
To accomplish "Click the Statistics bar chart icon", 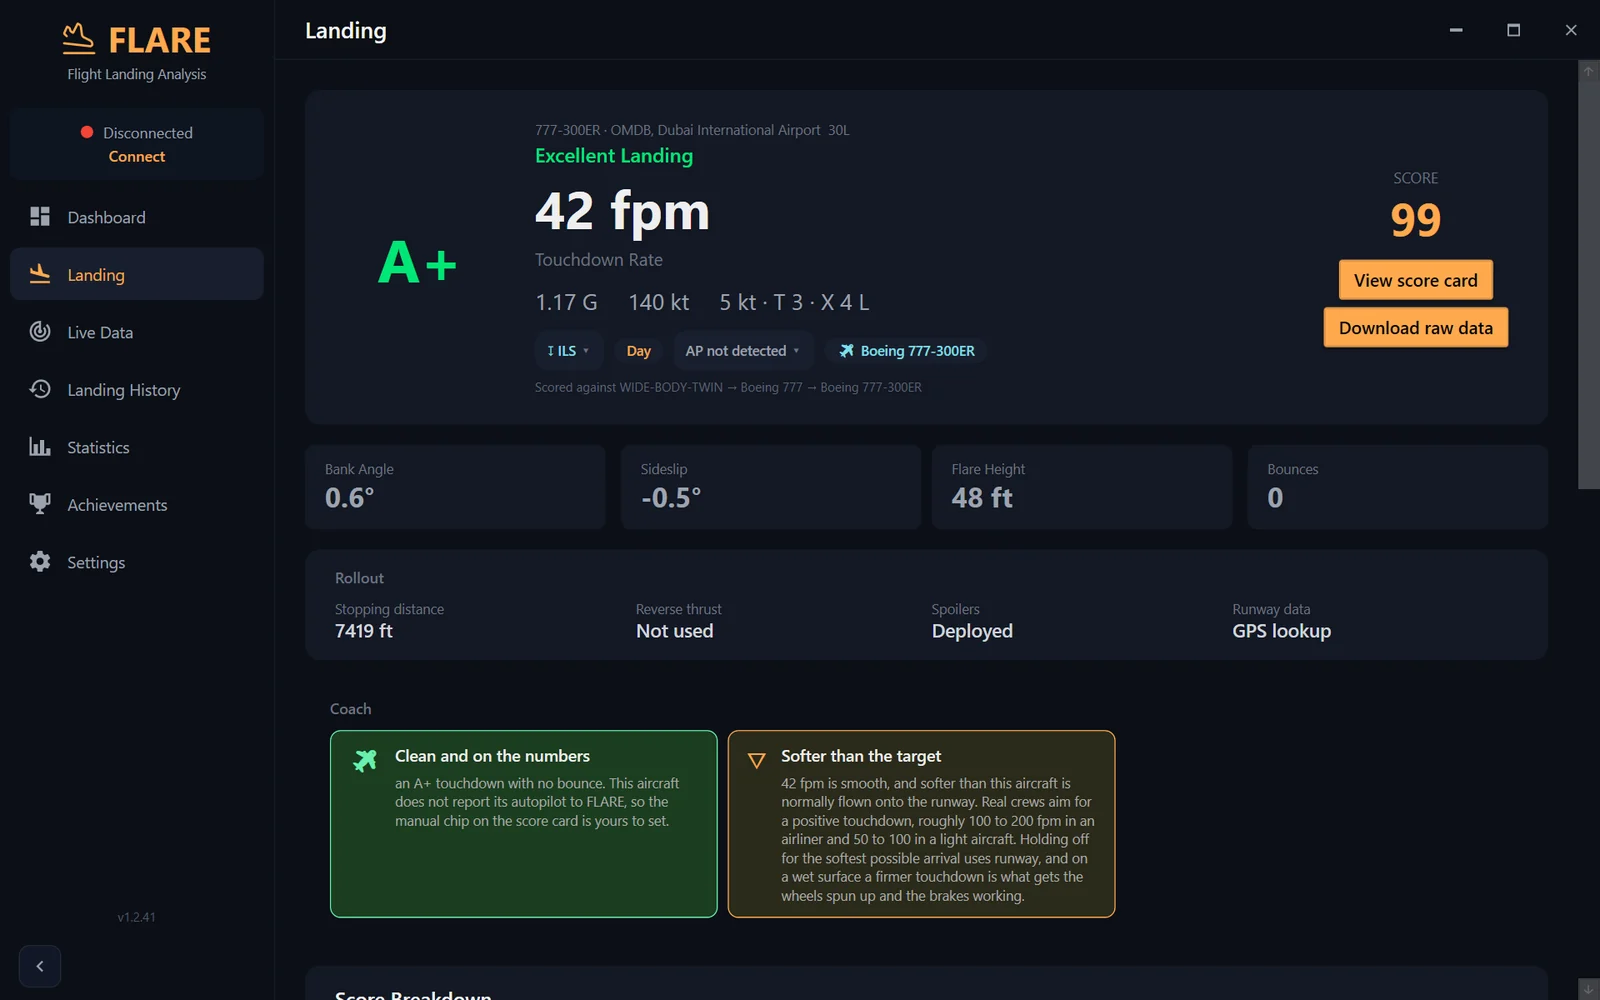I will click(40, 446).
